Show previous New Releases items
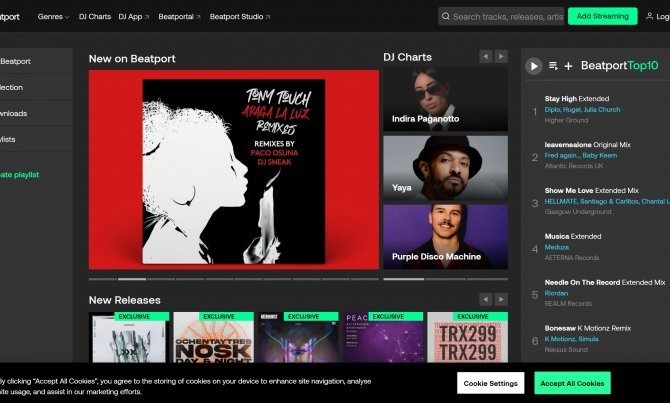 485,299
